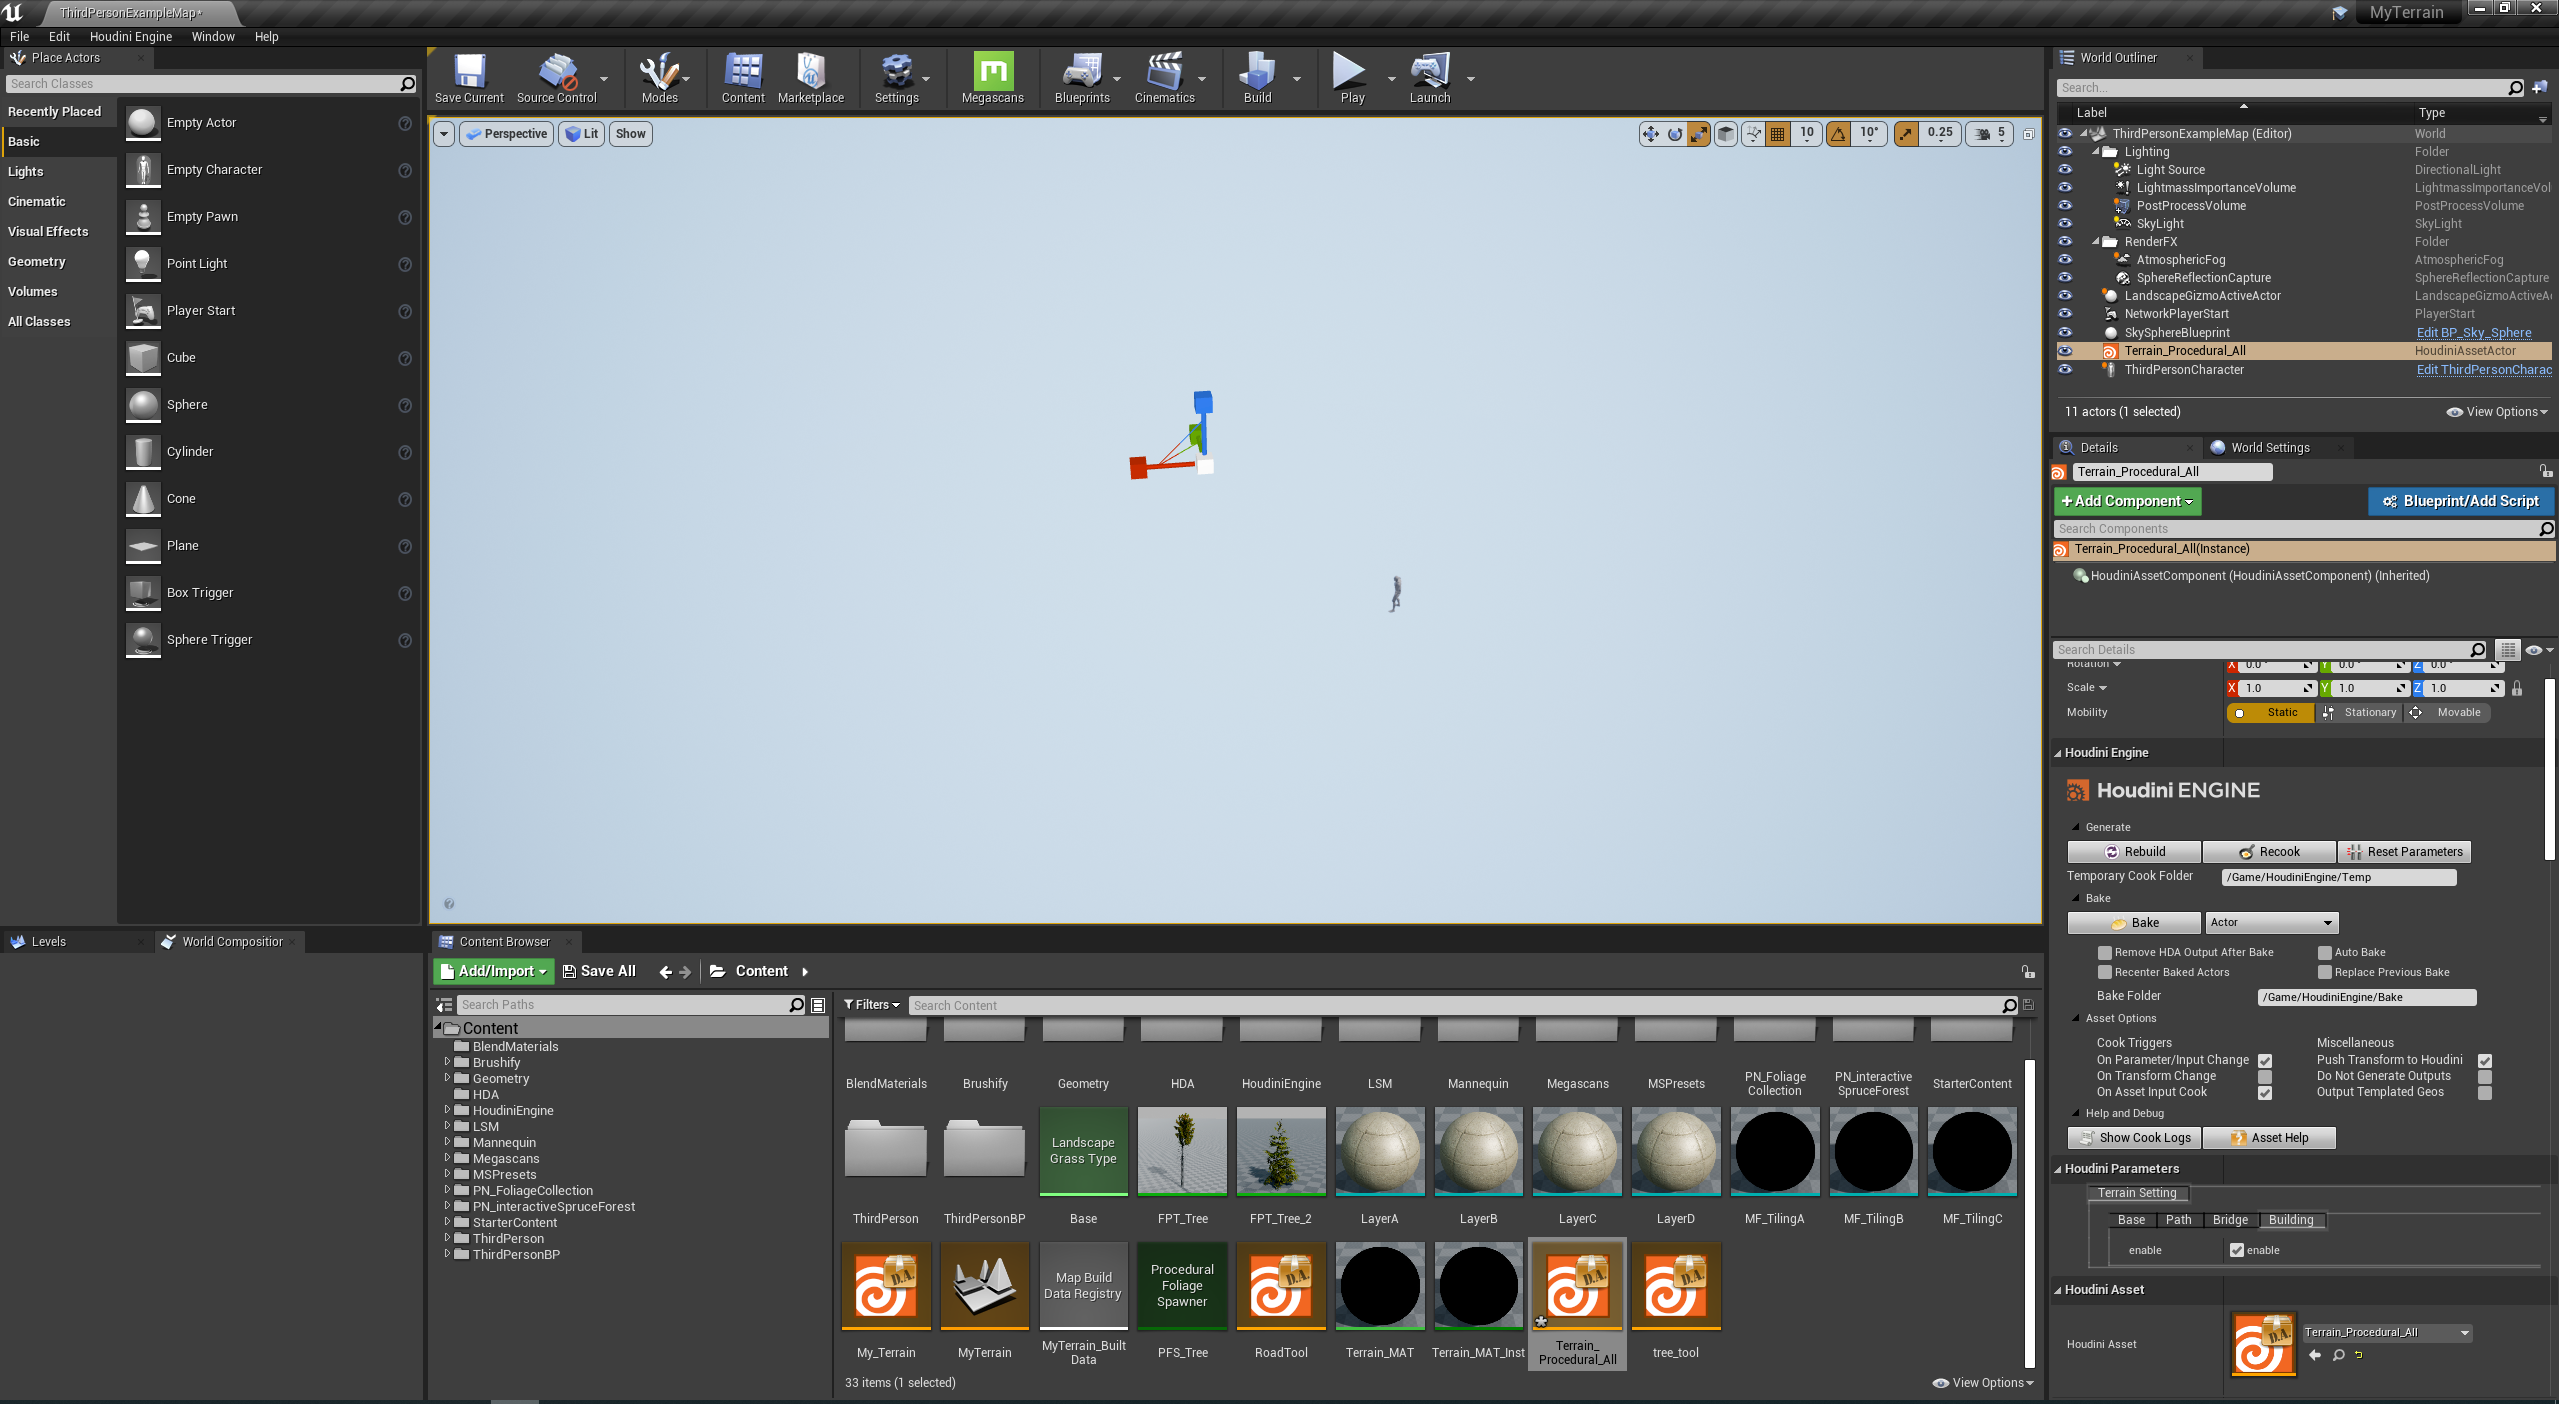Switch to the World Composition tab
The image size is (2559, 1404).
pyautogui.click(x=231, y=942)
